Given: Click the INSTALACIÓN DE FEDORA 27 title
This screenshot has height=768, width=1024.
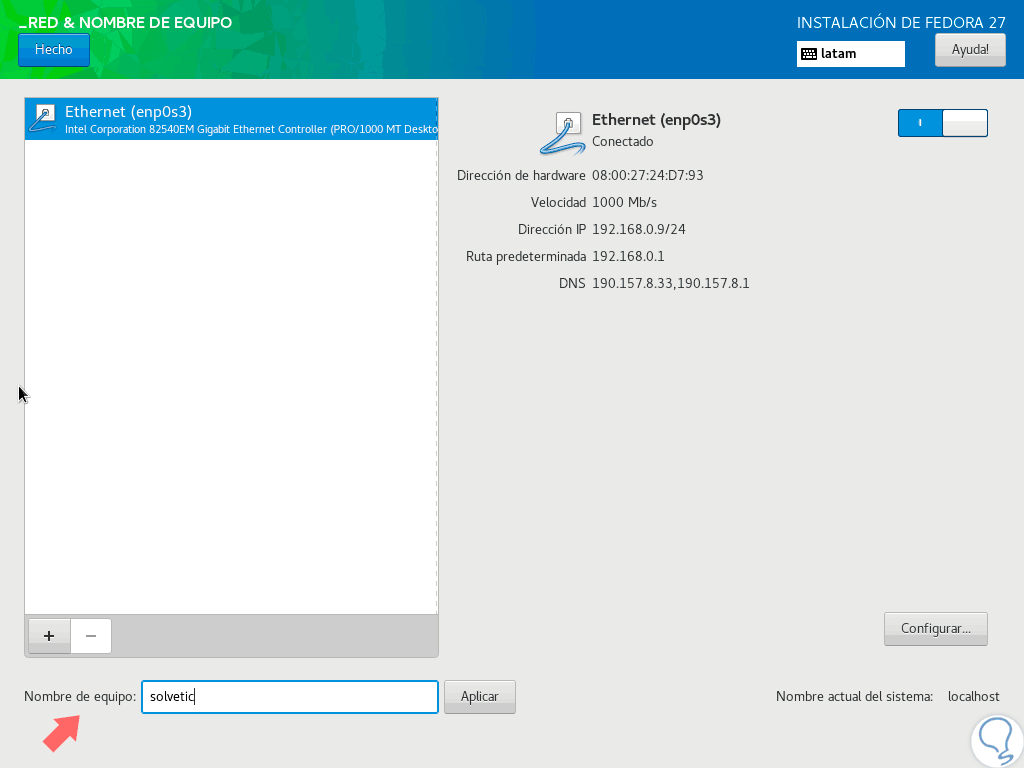Looking at the screenshot, I should coord(901,23).
